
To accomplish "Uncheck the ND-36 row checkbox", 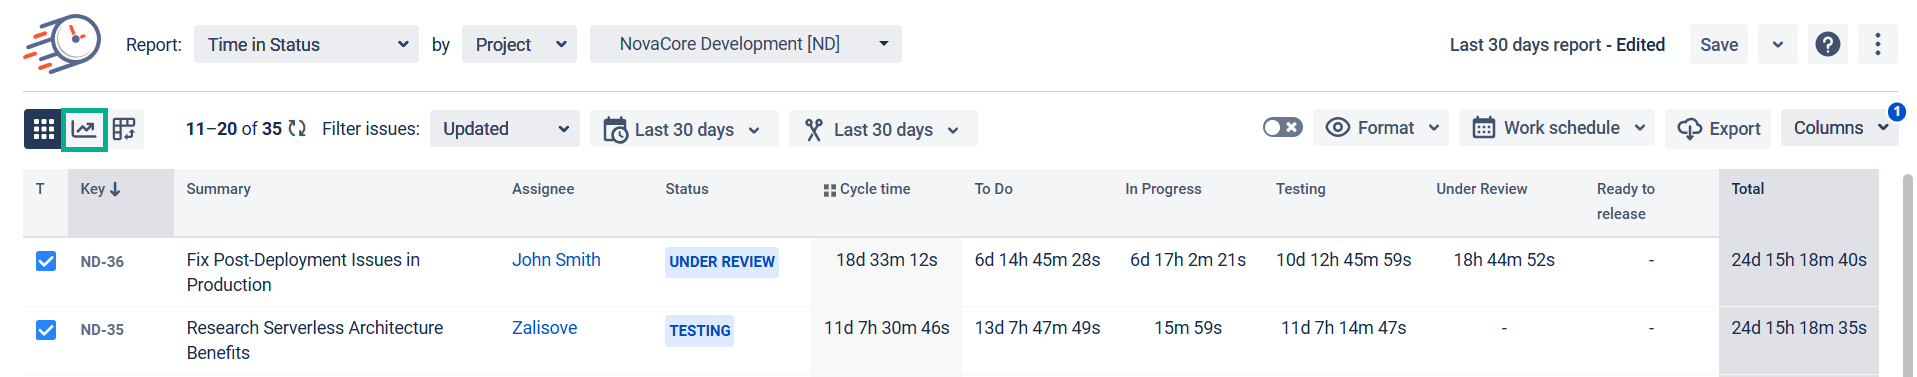I will pyautogui.click(x=46, y=261).
